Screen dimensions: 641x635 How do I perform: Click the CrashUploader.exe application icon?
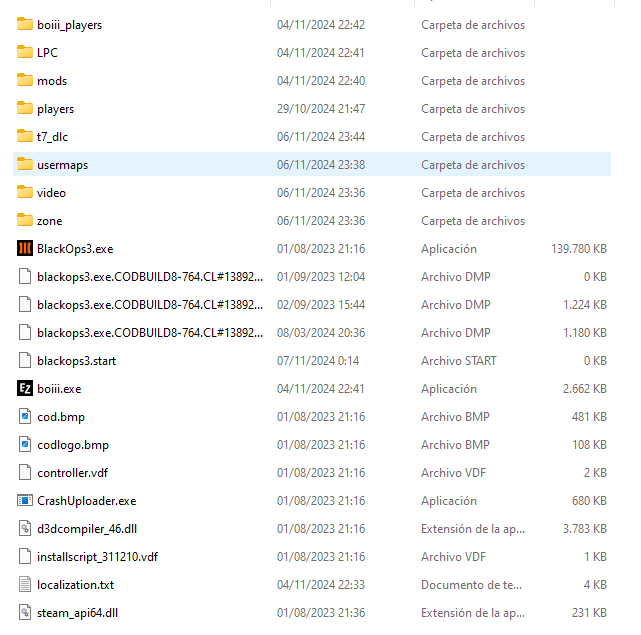coord(25,500)
